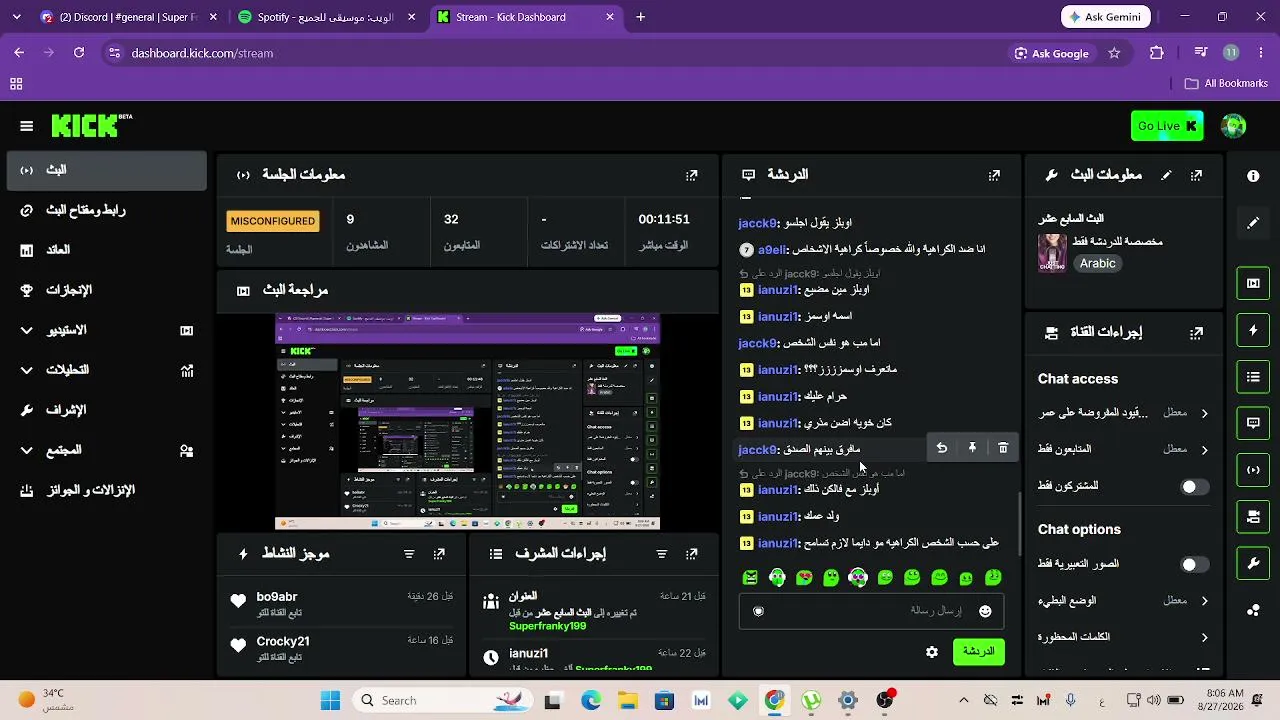Open the profile avatar menu in Kick header
The height and width of the screenshot is (720, 1280).
coord(1234,126)
